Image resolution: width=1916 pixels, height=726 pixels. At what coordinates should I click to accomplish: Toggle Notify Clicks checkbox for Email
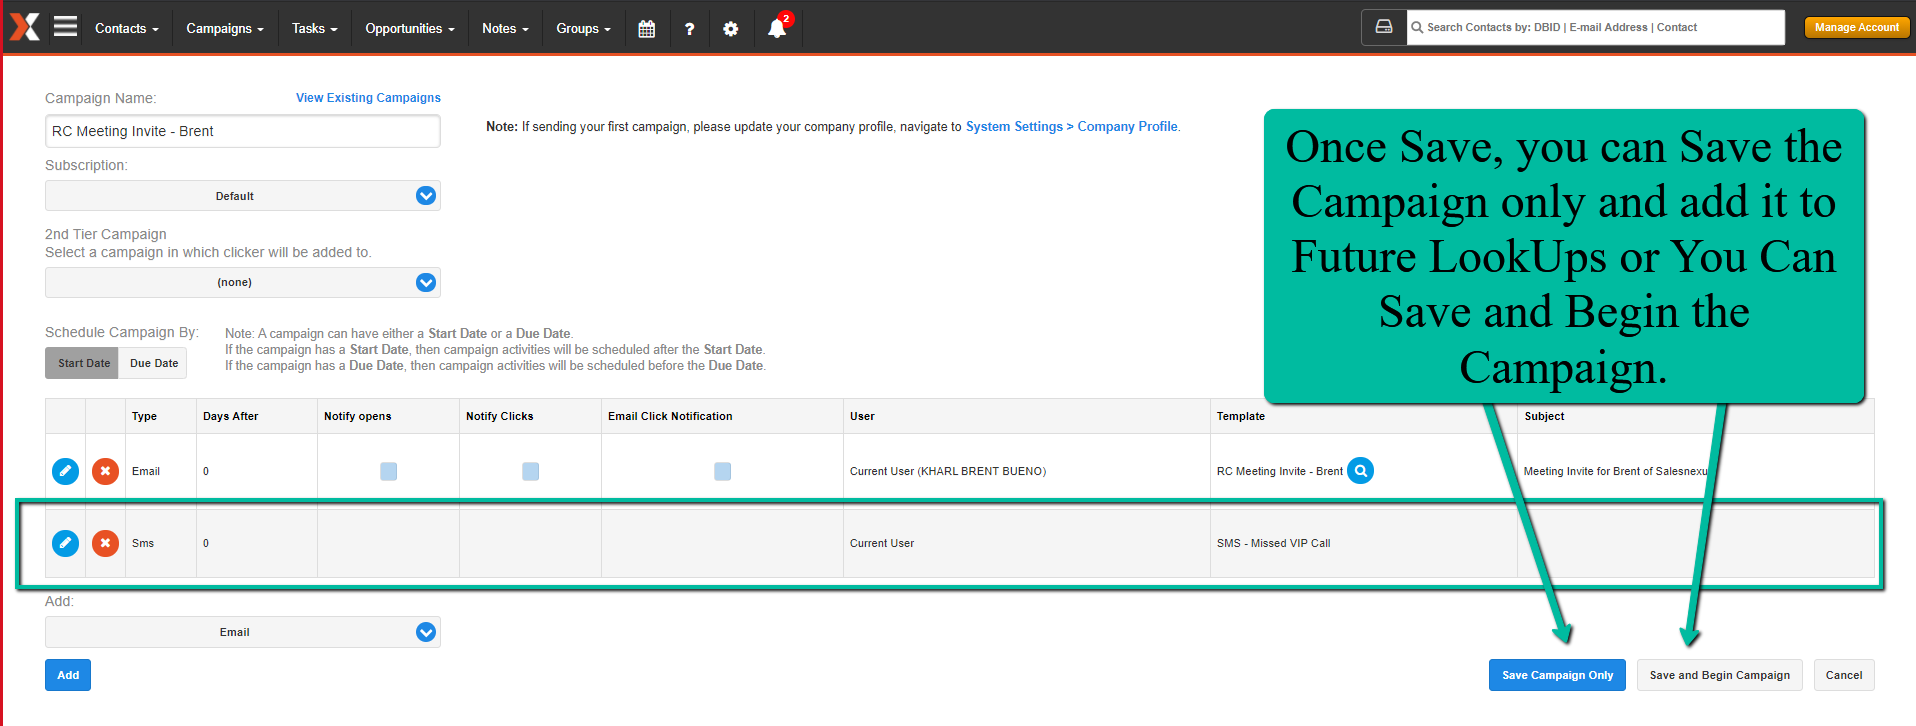(x=531, y=471)
